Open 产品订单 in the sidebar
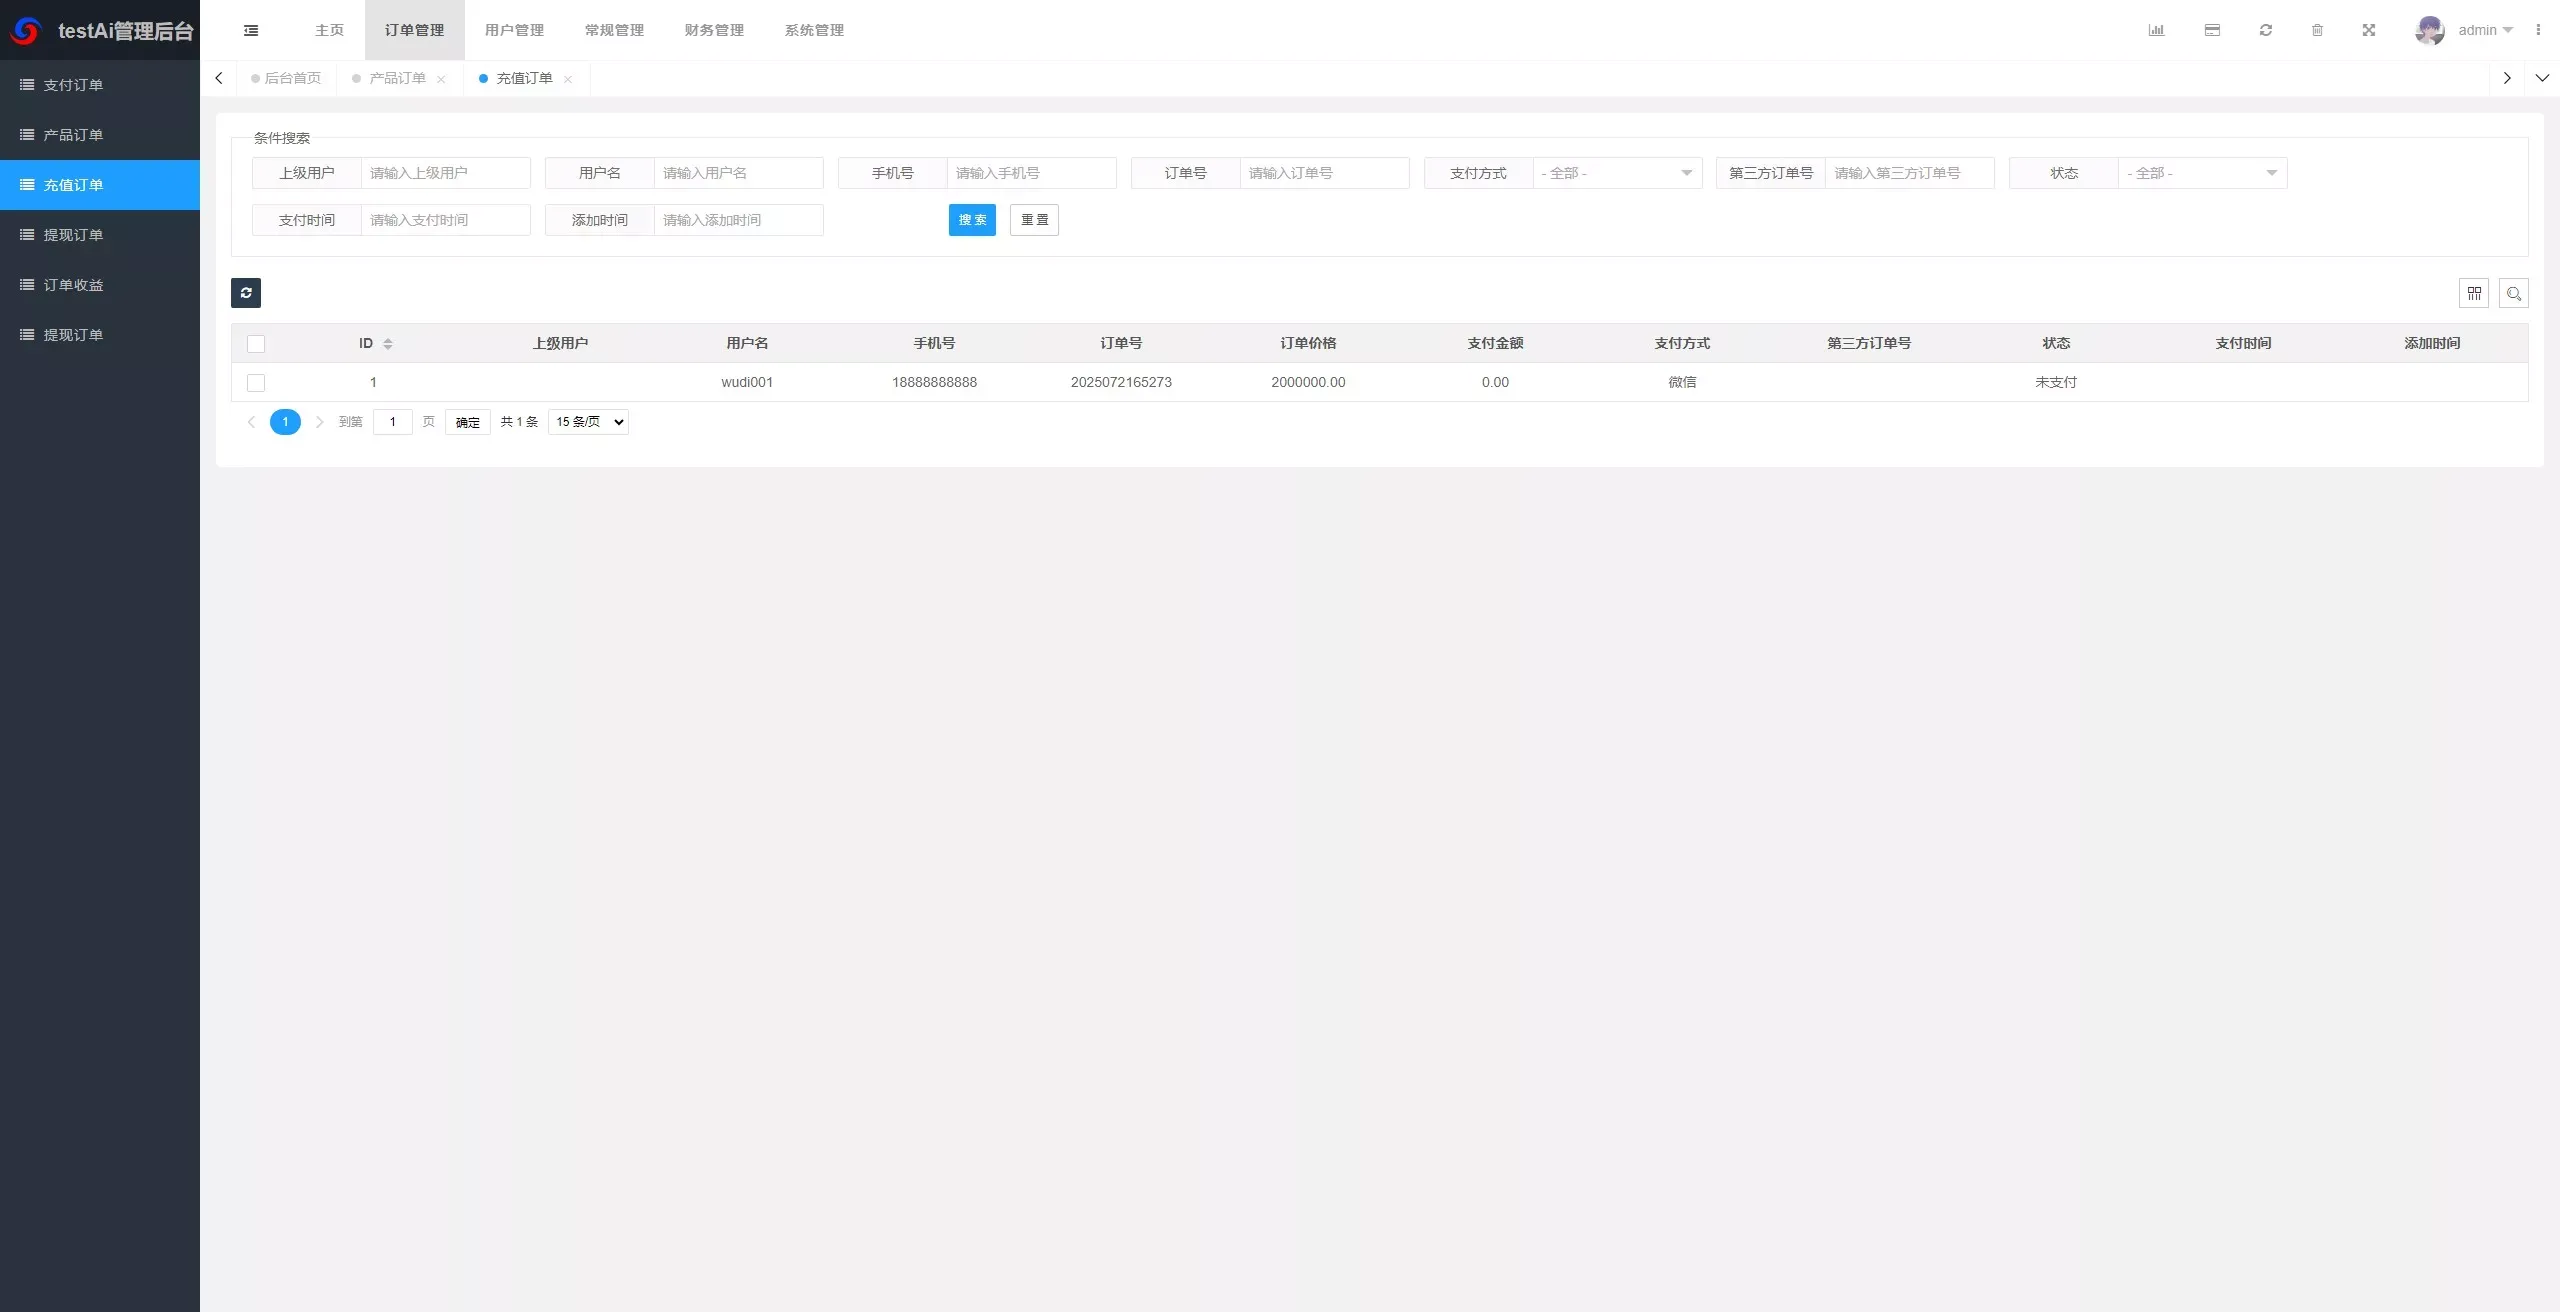2560x1312 pixels. click(100, 135)
